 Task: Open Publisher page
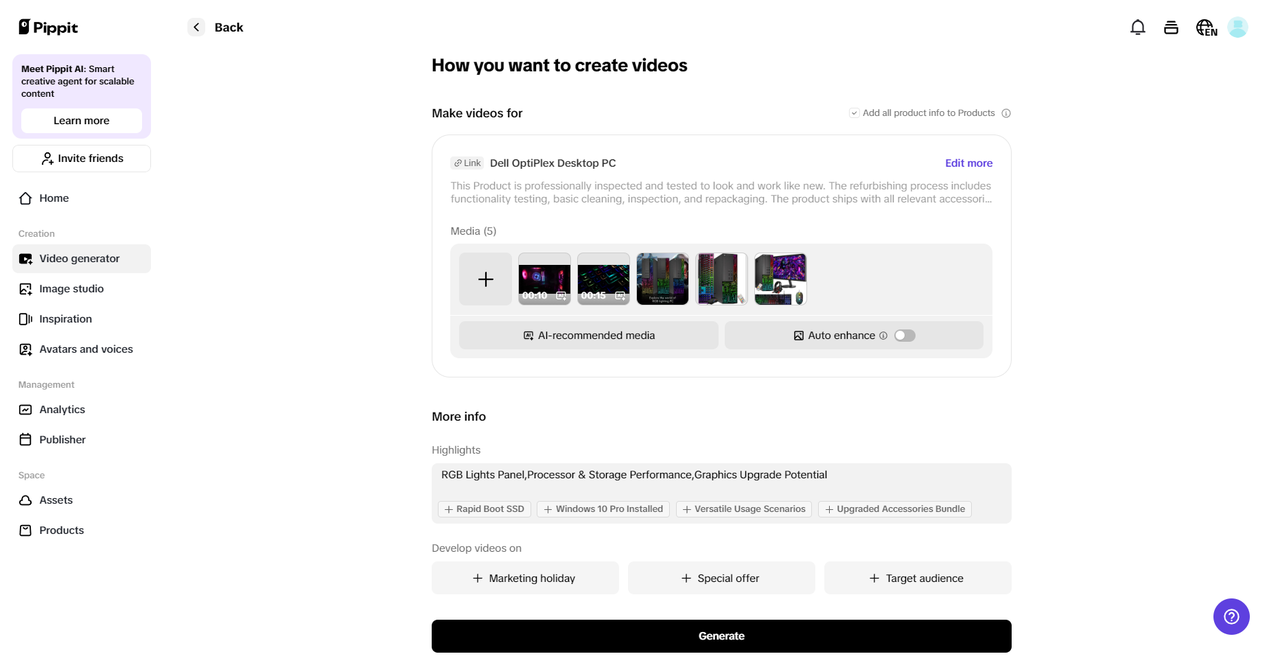click(82, 440)
